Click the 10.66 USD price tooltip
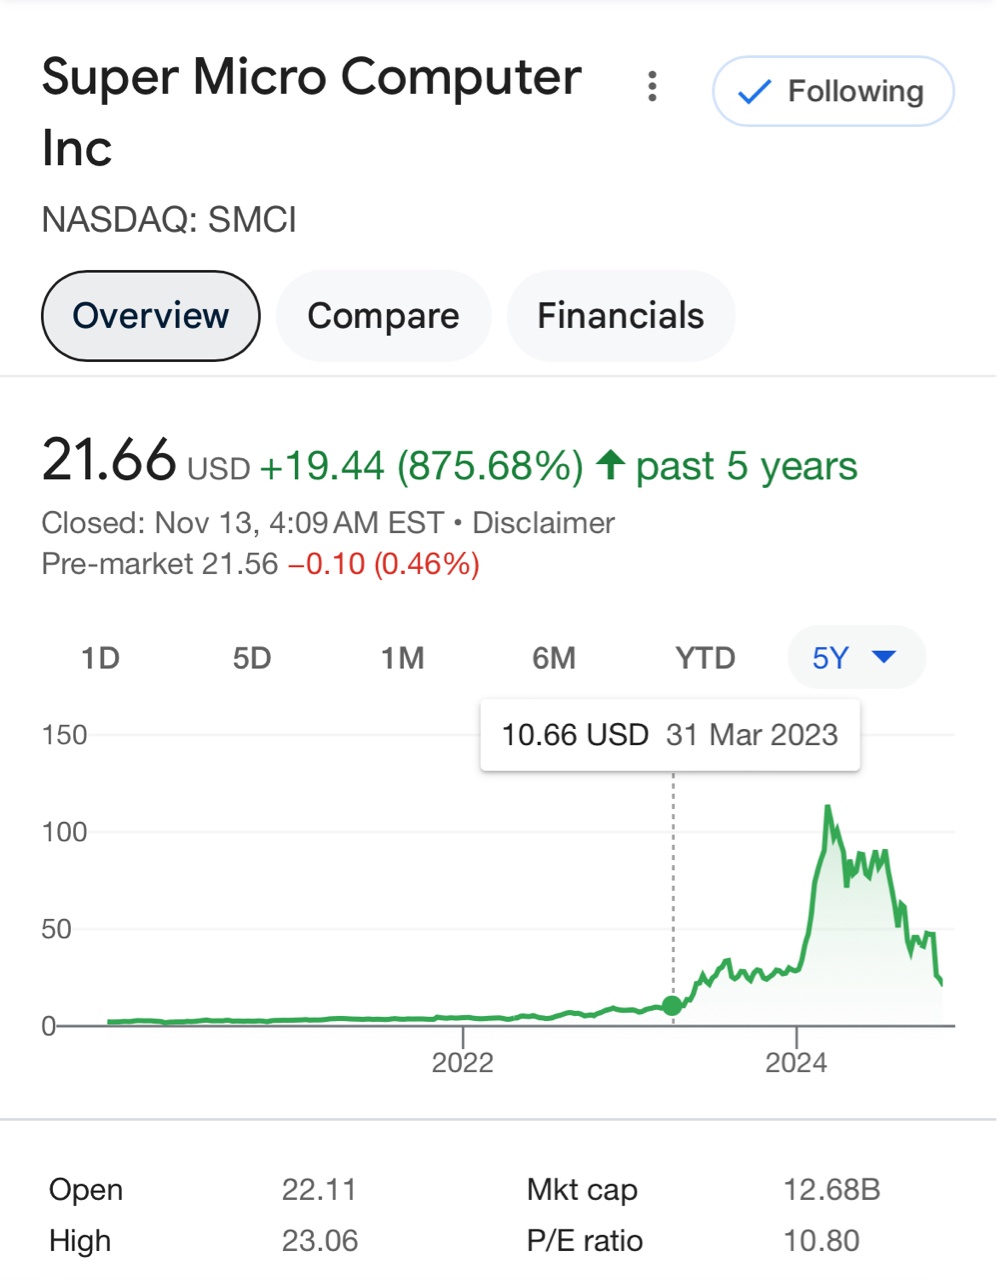The width and height of the screenshot is (997, 1280). tap(670, 735)
